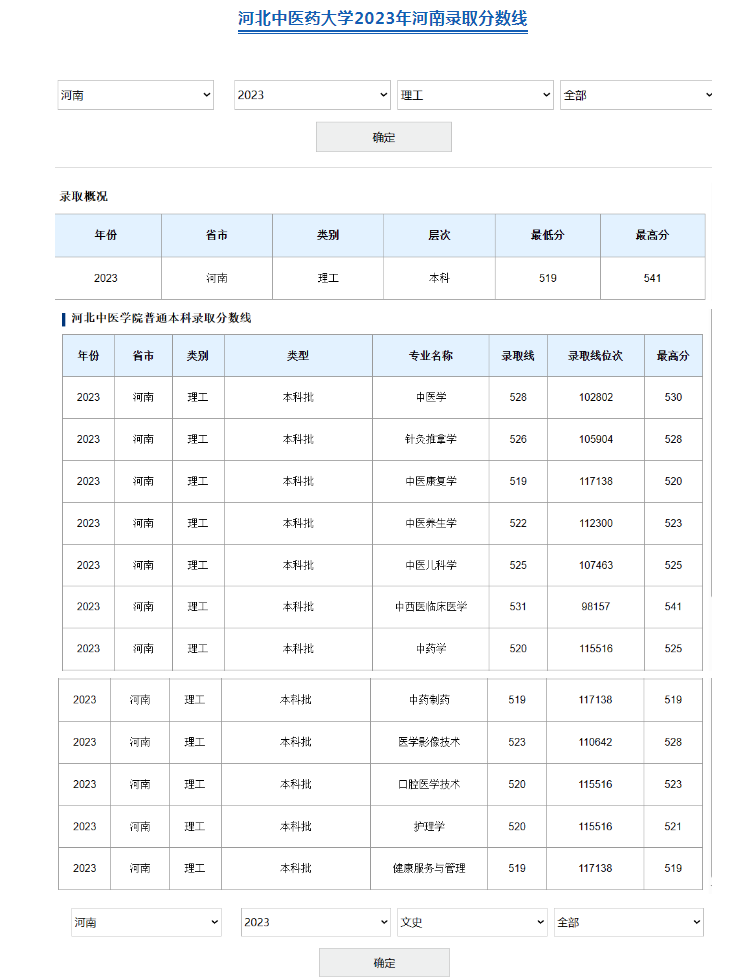The width and height of the screenshot is (737, 980).
Task: Open the top 2023 year dropdown
Action: coord(312,95)
